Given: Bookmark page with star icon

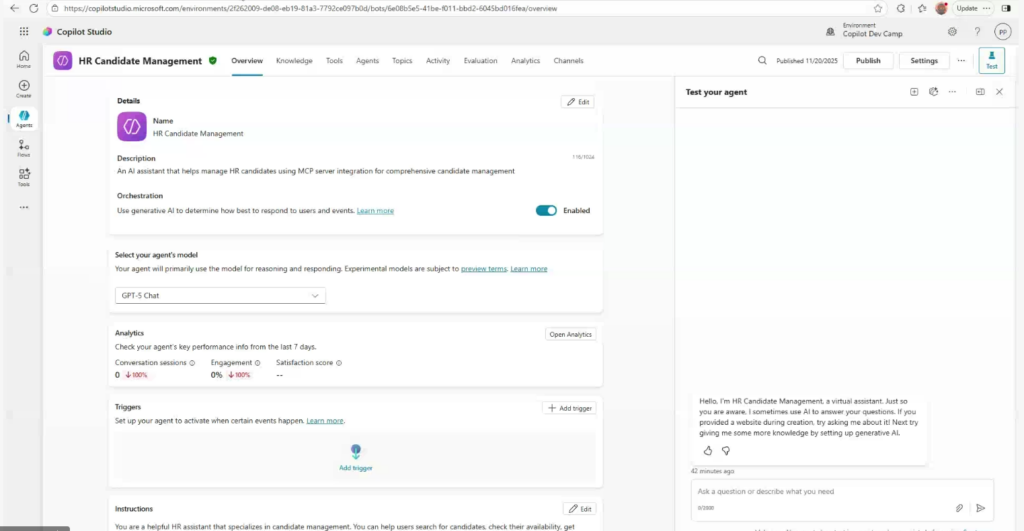Looking at the screenshot, I should (x=878, y=8).
